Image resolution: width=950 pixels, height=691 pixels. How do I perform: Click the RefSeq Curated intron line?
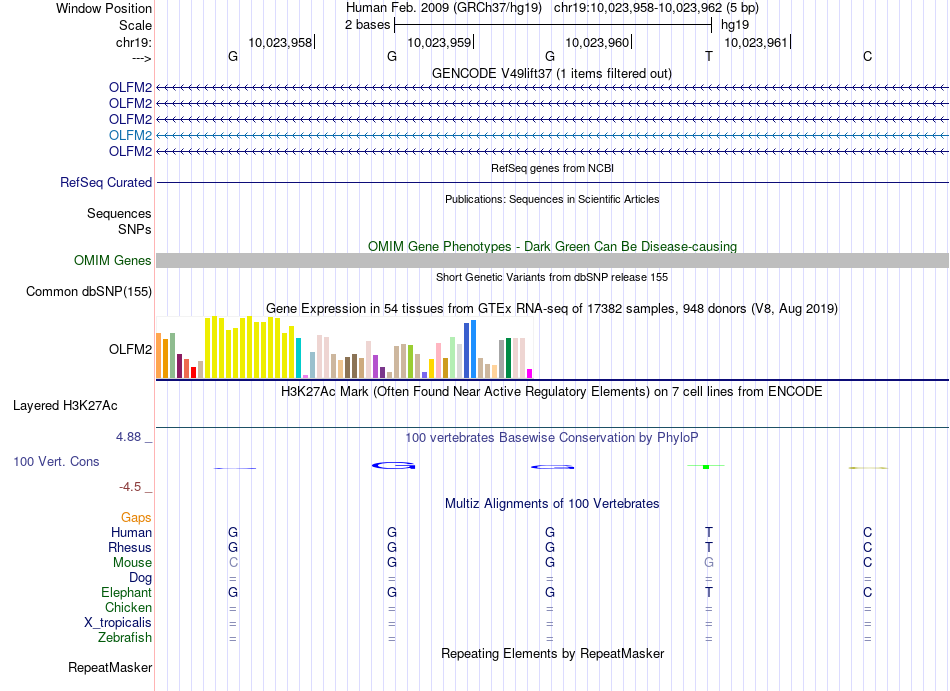553,182
